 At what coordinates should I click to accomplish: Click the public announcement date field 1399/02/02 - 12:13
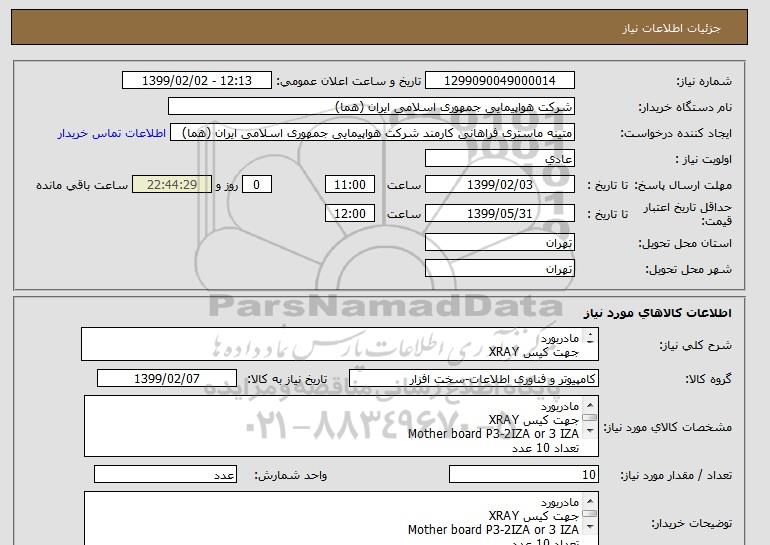pyautogui.click(x=196, y=81)
